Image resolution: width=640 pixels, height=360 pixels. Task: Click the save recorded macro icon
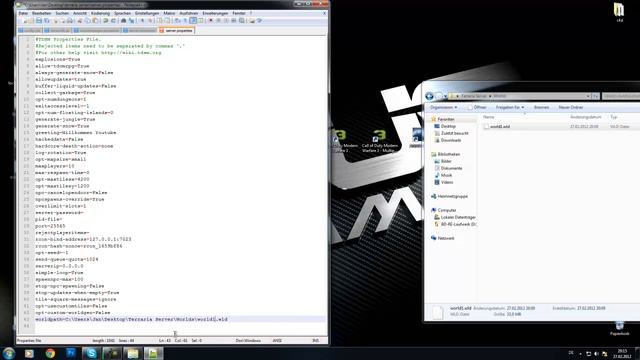coord(242,20)
